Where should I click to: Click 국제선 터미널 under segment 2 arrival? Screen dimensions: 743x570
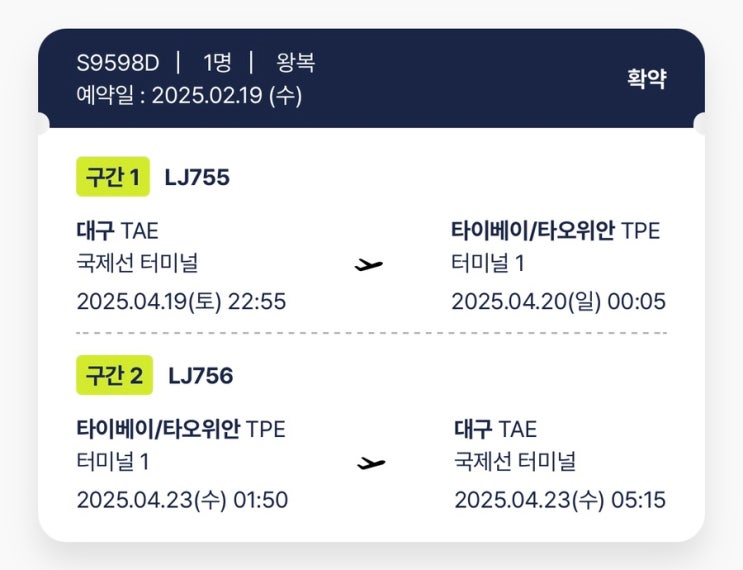[x=515, y=462]
